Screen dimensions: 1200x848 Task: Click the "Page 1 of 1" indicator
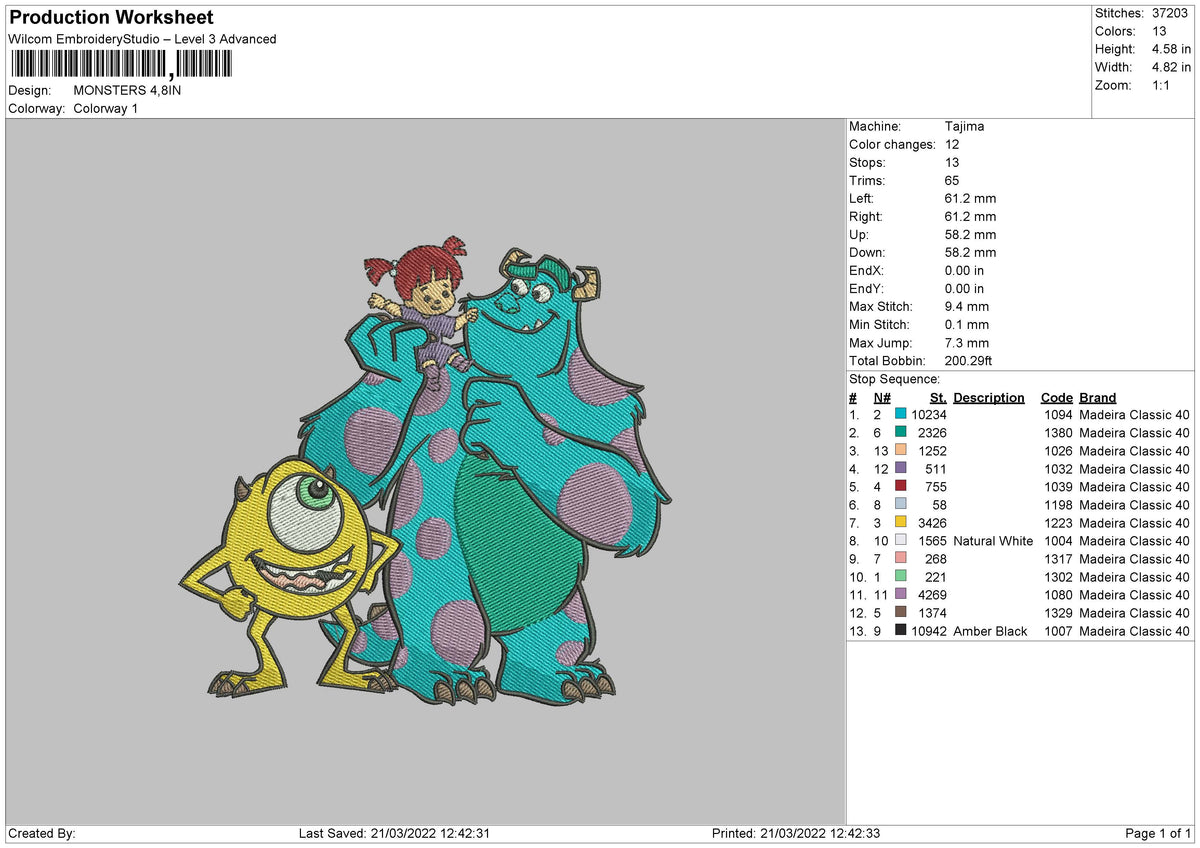click(1158, 833)
